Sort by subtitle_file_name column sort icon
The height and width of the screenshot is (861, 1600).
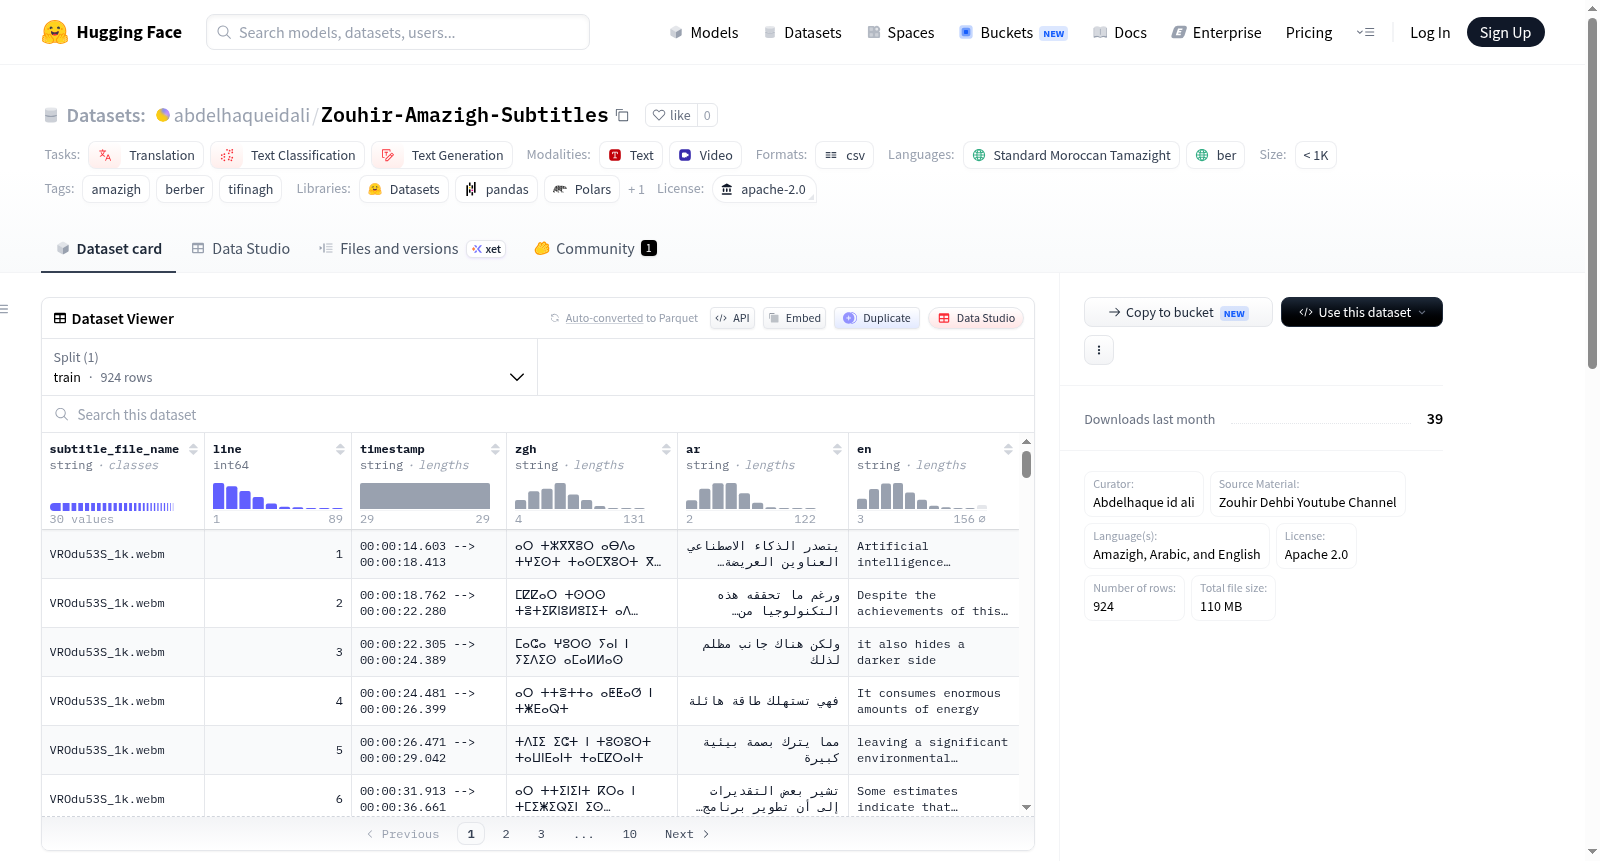(x=193, y=449)
